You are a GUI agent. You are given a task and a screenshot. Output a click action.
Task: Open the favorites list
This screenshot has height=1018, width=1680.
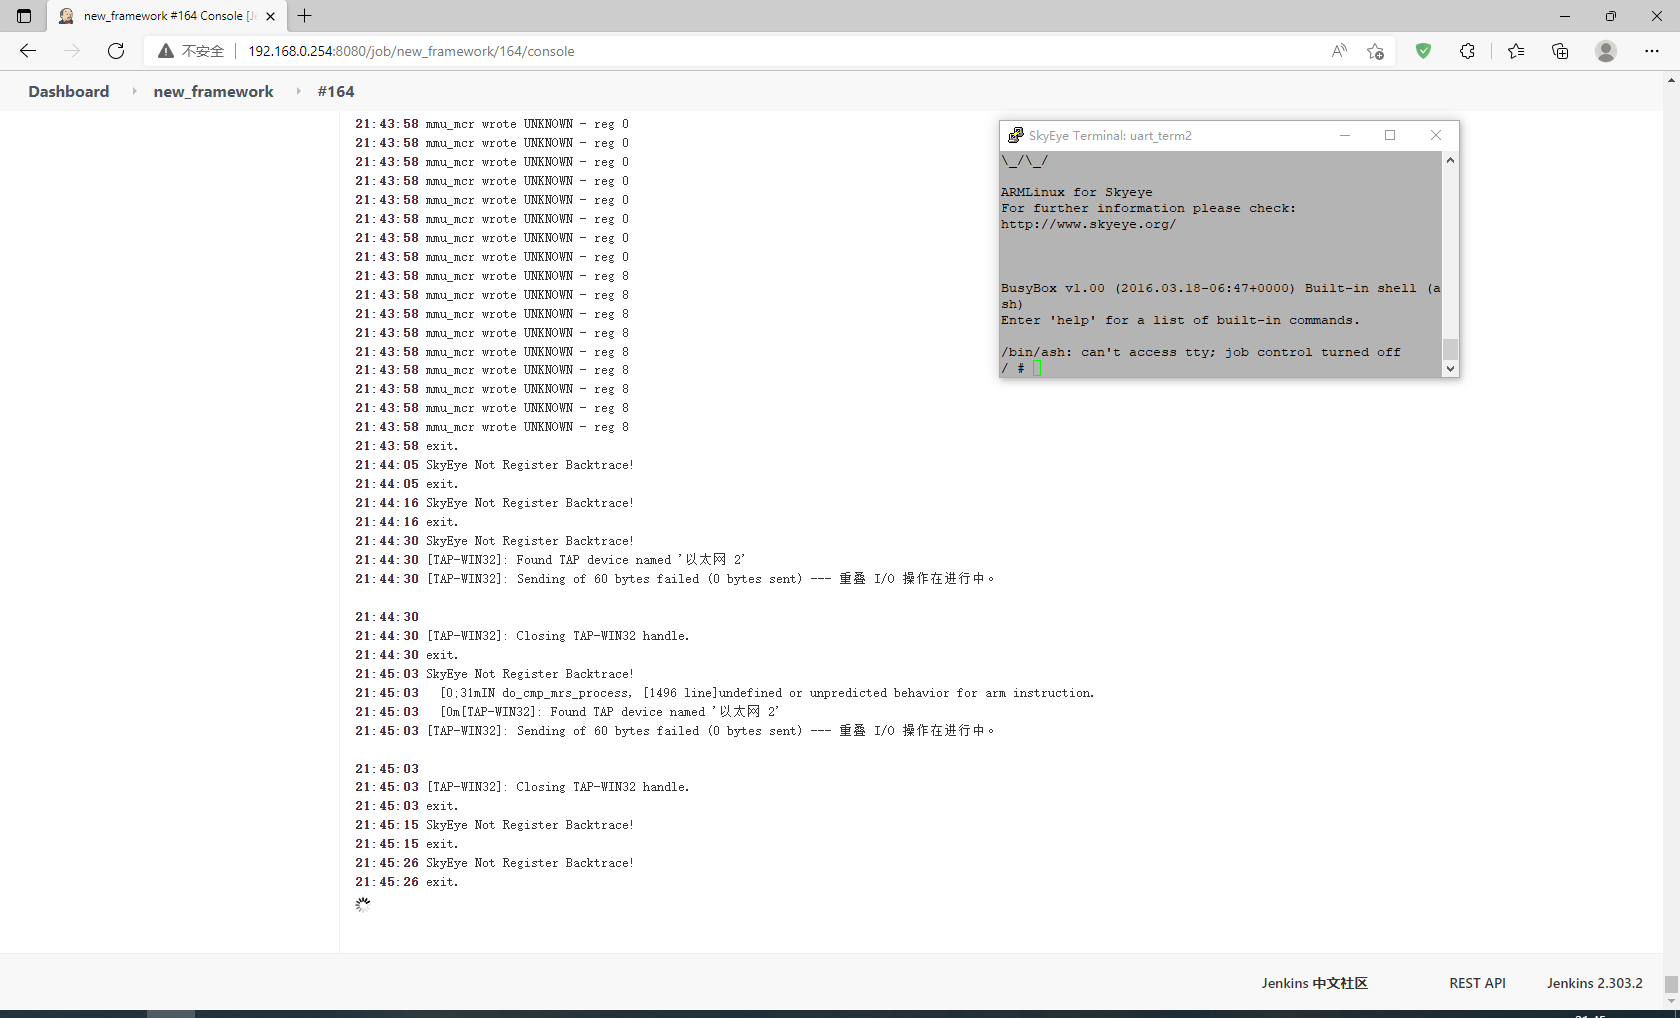click(1516, 51)
